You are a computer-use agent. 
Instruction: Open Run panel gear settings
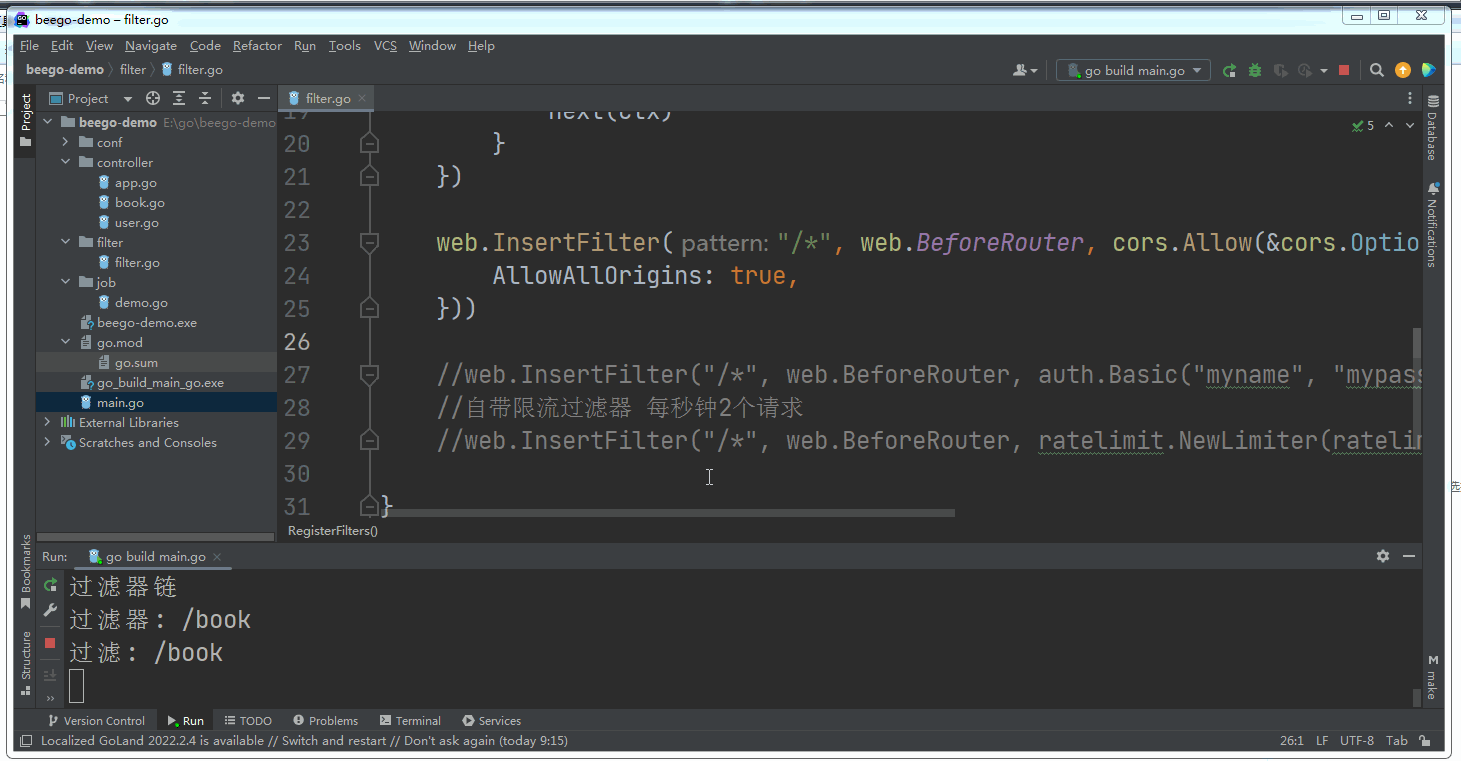tap(1383, 556)
